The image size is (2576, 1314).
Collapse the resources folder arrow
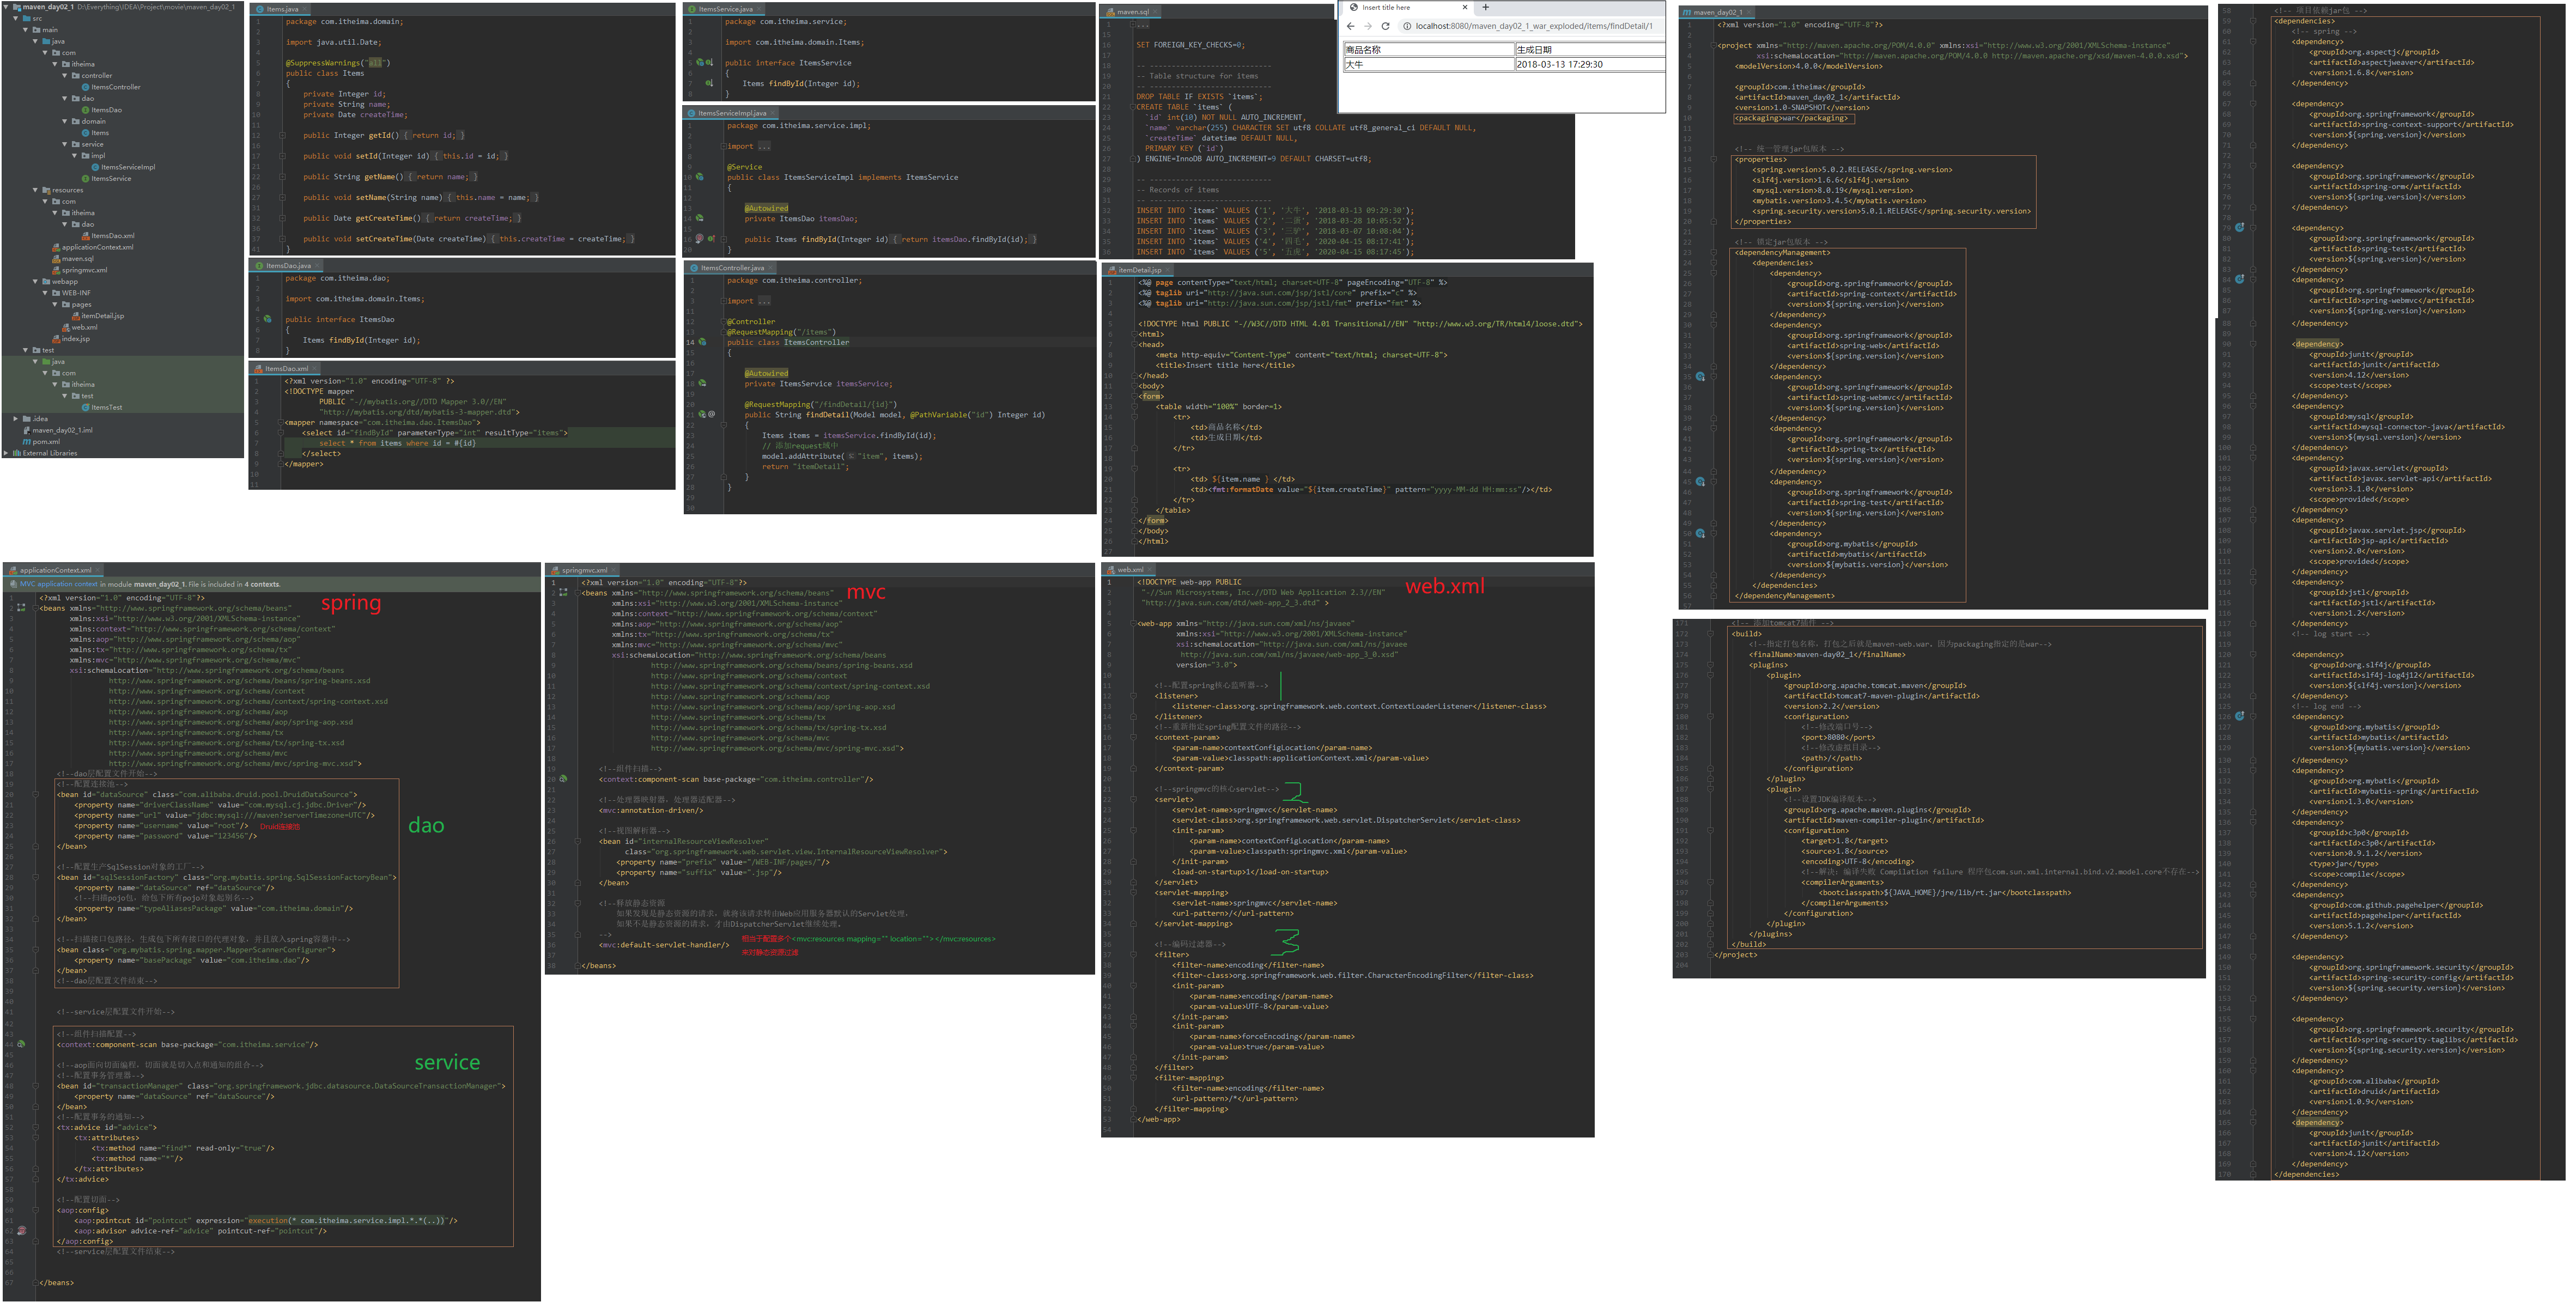[36, 190]
